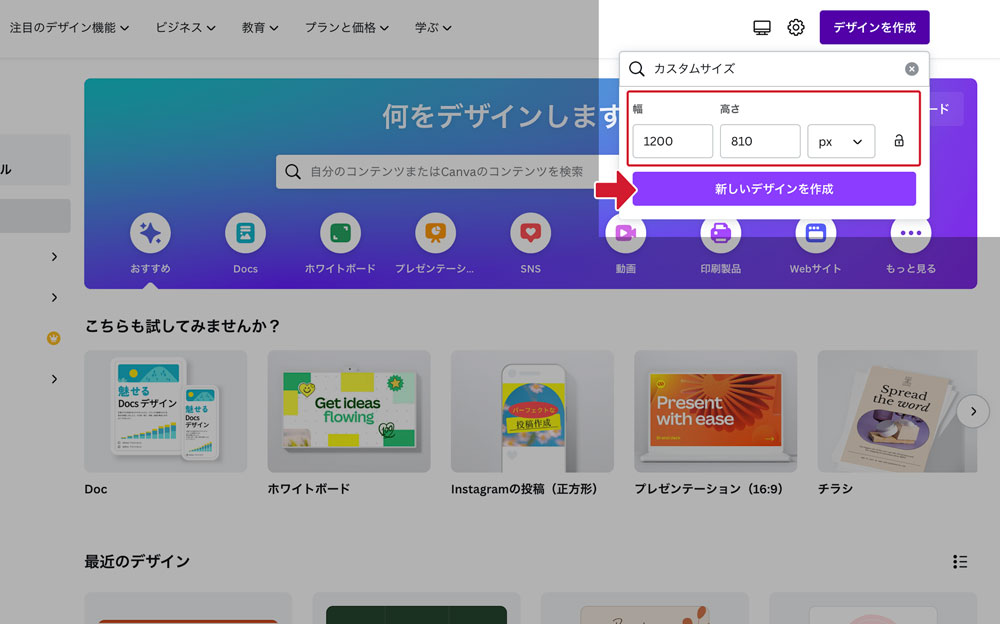The width and height of the screenshot is (1000, 624).
Task: Click the desktop app monitor icon
Action: [x=761, y=27]
